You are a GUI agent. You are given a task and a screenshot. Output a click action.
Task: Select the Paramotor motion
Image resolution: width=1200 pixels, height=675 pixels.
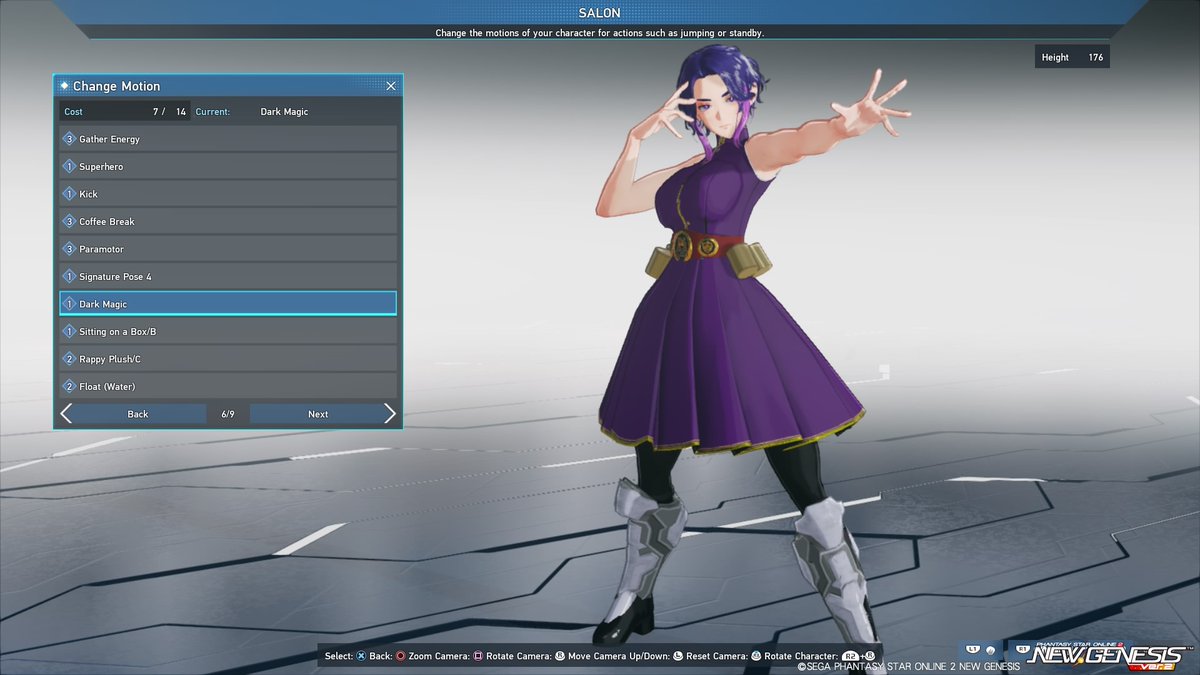[228, 249]
